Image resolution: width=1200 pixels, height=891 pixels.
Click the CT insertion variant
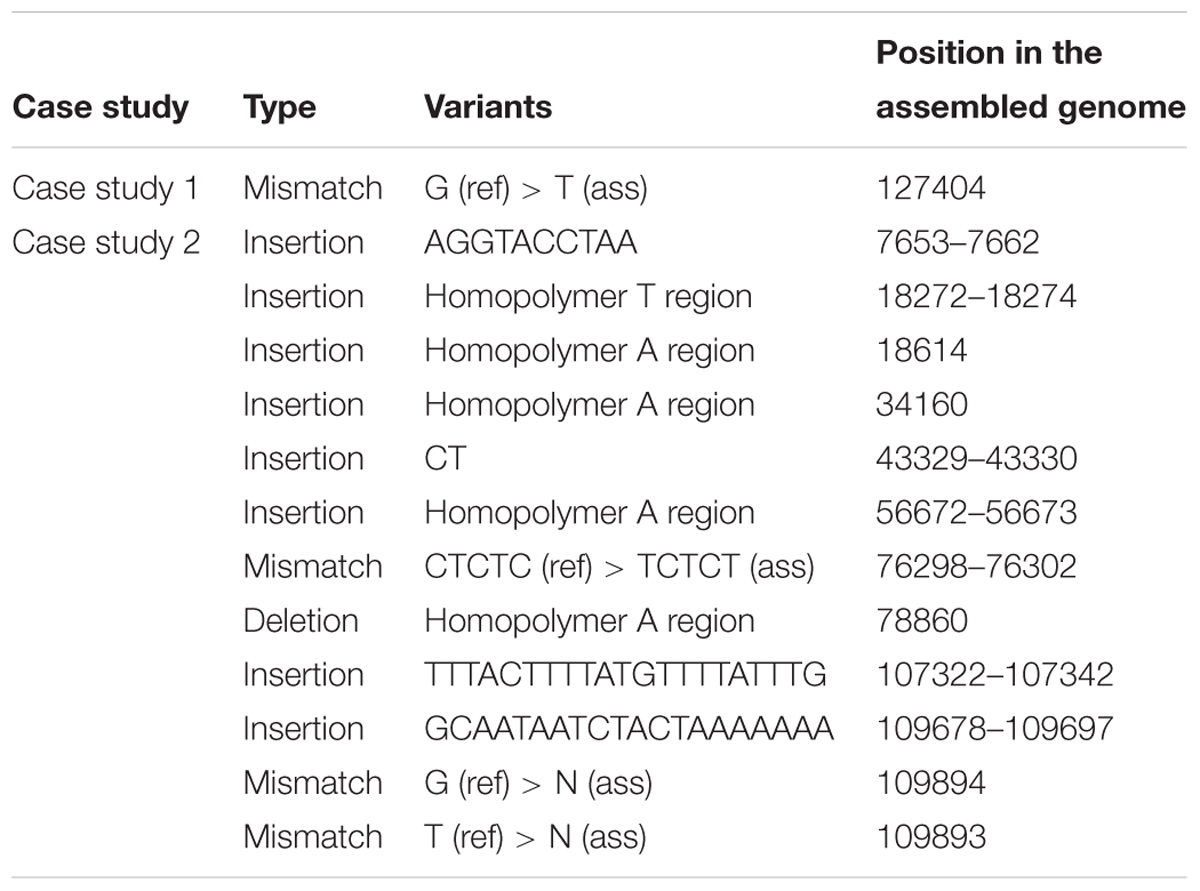point(445,458)
